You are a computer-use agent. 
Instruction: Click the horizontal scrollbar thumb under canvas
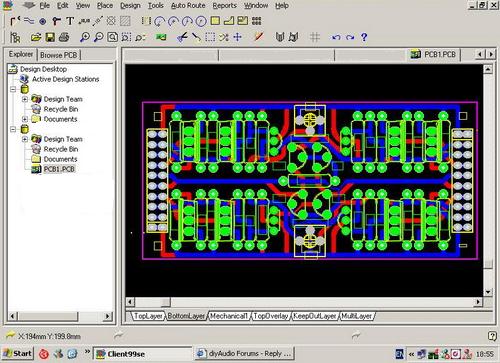coord(166,302)
